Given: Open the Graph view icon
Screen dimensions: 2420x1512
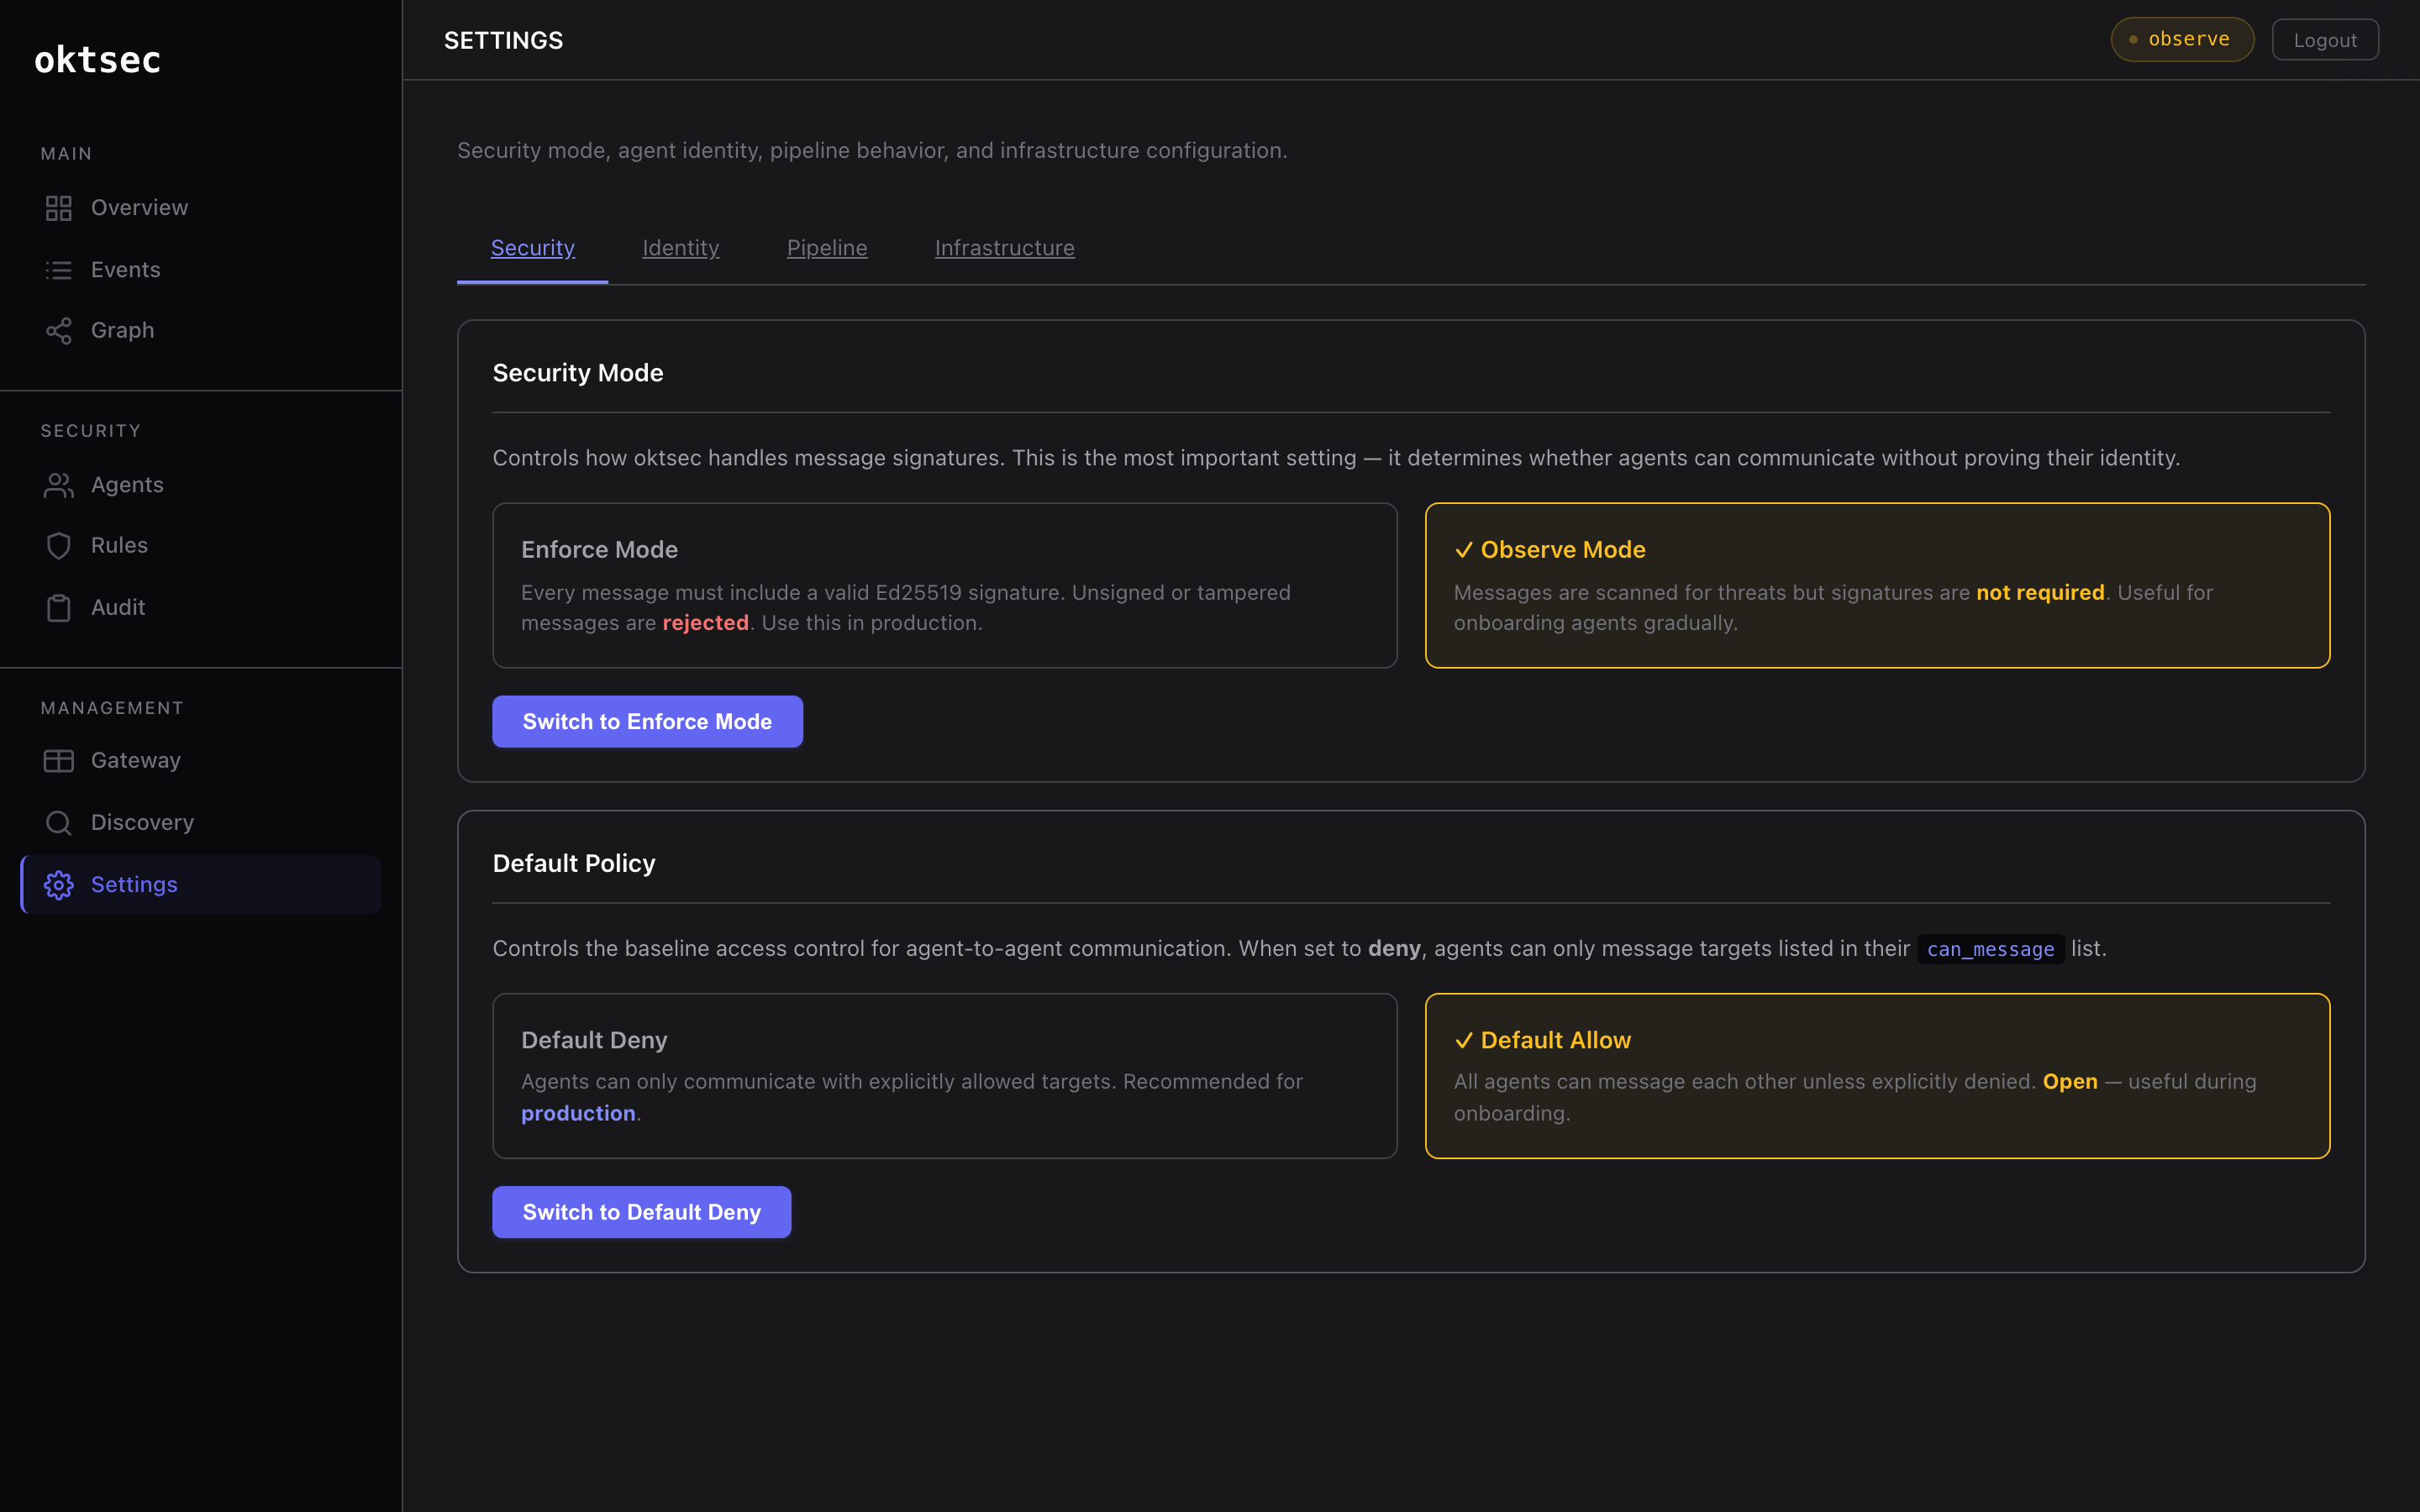Looking at the screenshot, I should (x=58, y=330).
